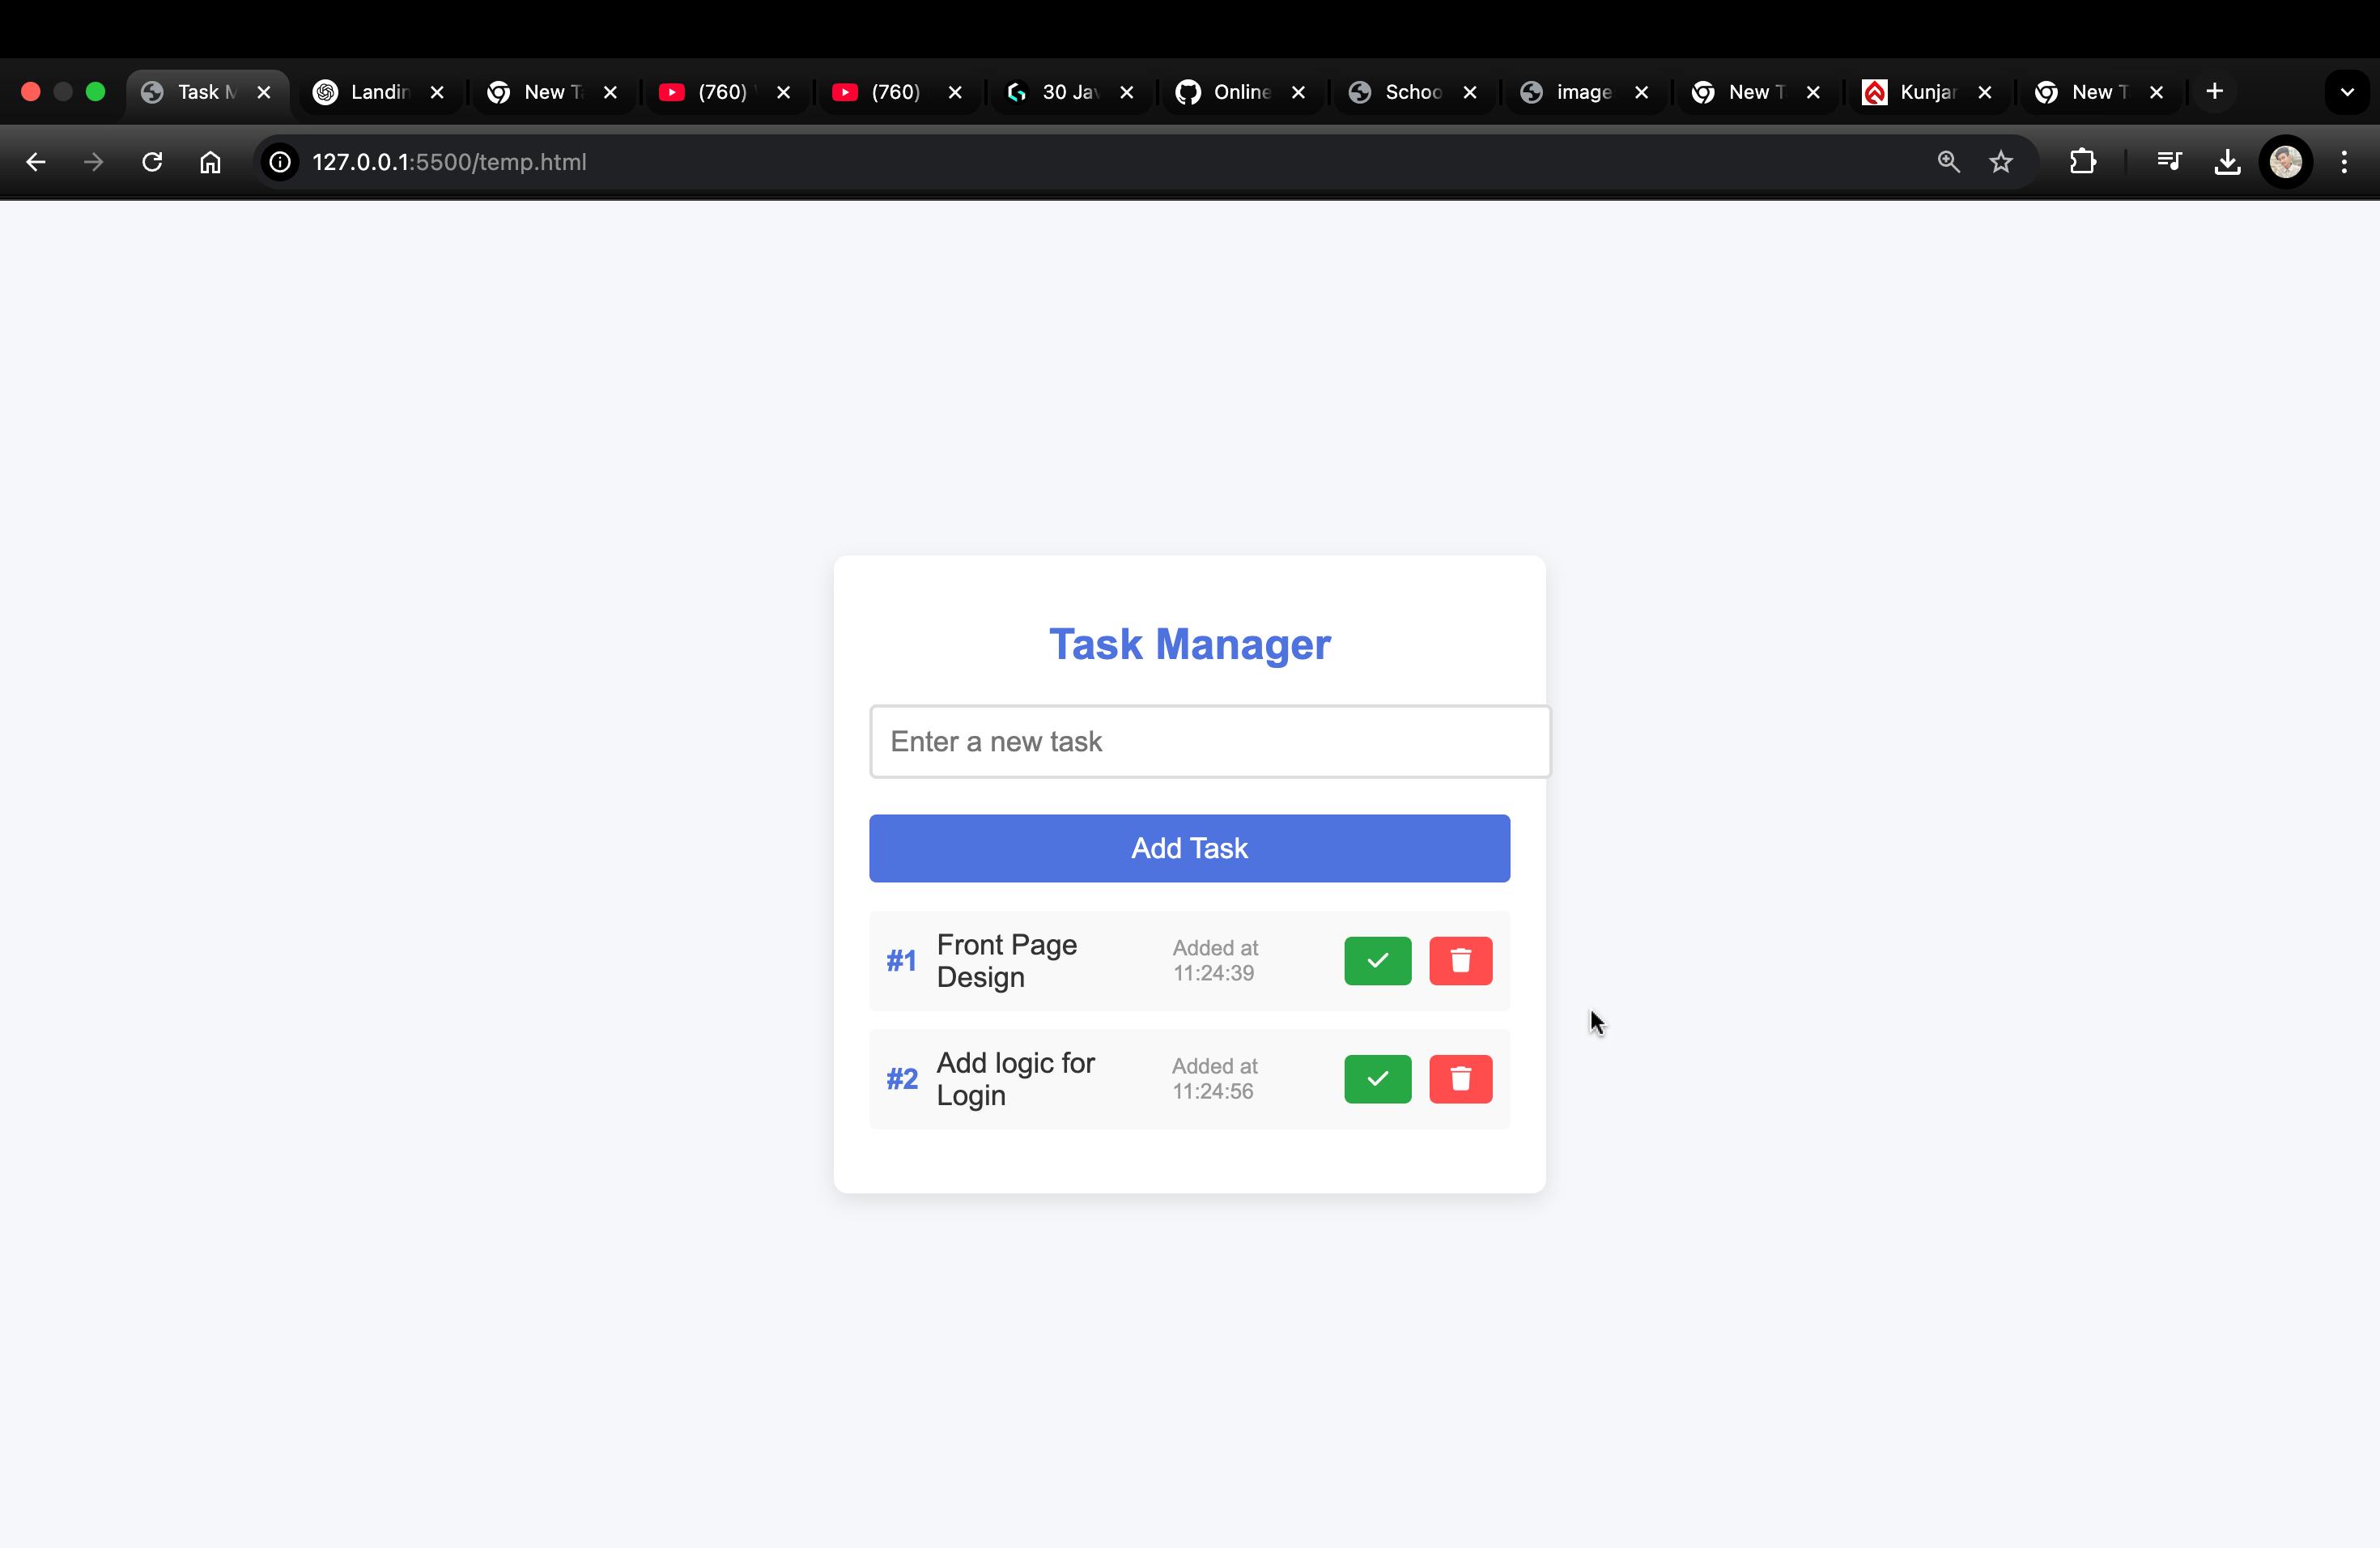
Task: Open the browser extensions puzzle icon
Action: tap(2082, 161)
